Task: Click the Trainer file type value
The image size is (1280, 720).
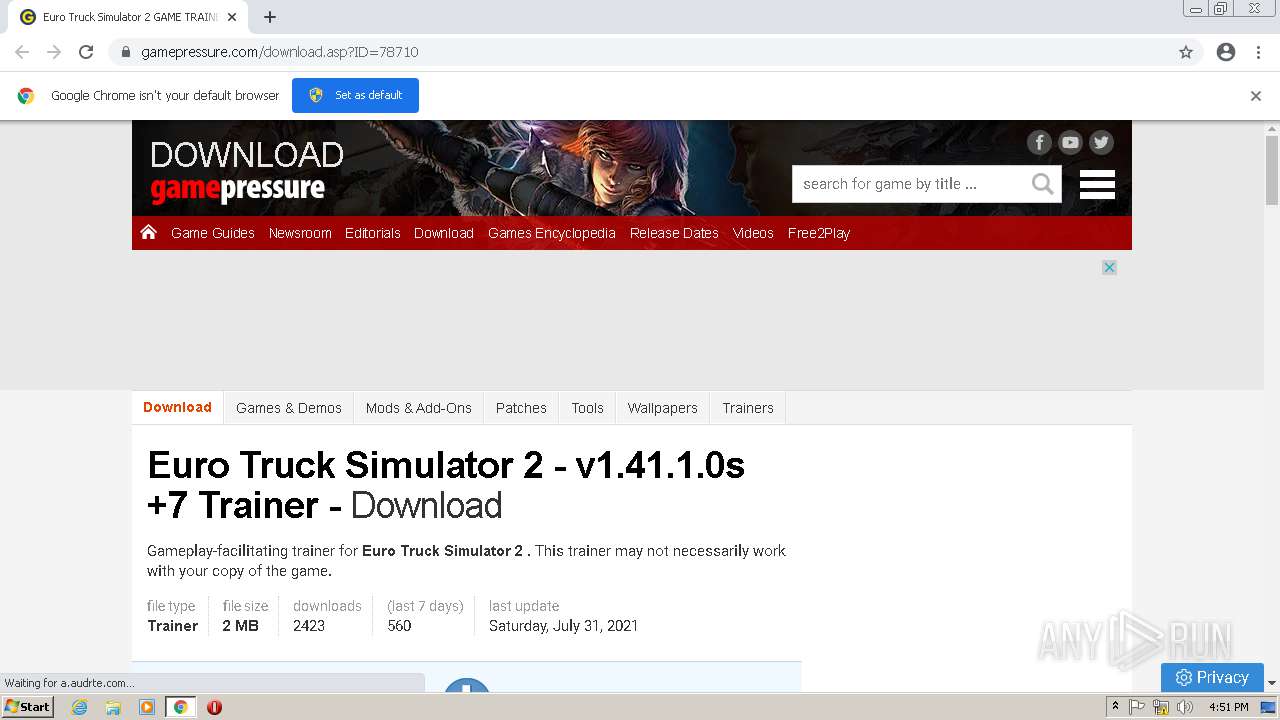Action: [x=173, y=626]
